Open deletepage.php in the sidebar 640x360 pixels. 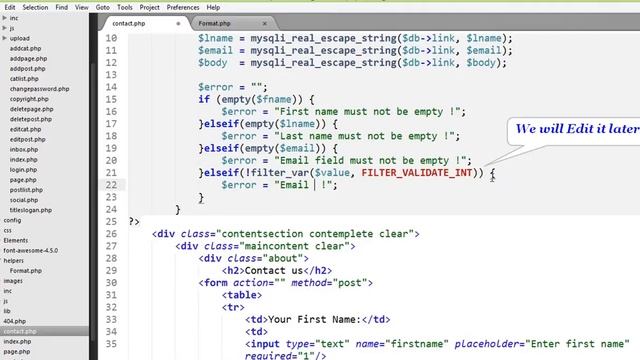point(31,109)
